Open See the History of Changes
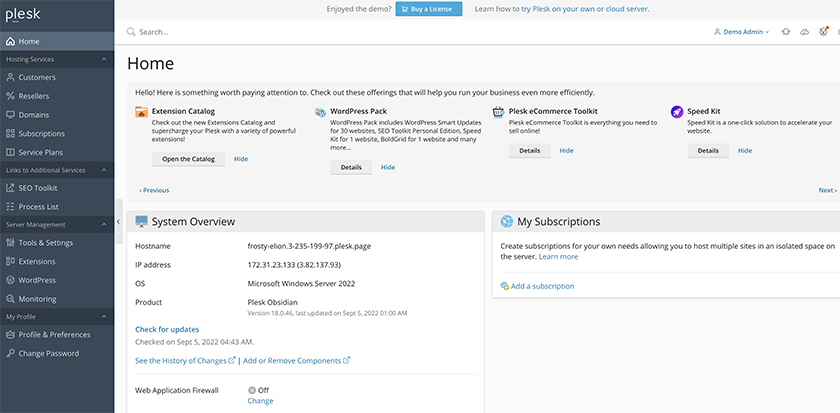This screenshot has width=840, height=413. [x=185, y=361]
